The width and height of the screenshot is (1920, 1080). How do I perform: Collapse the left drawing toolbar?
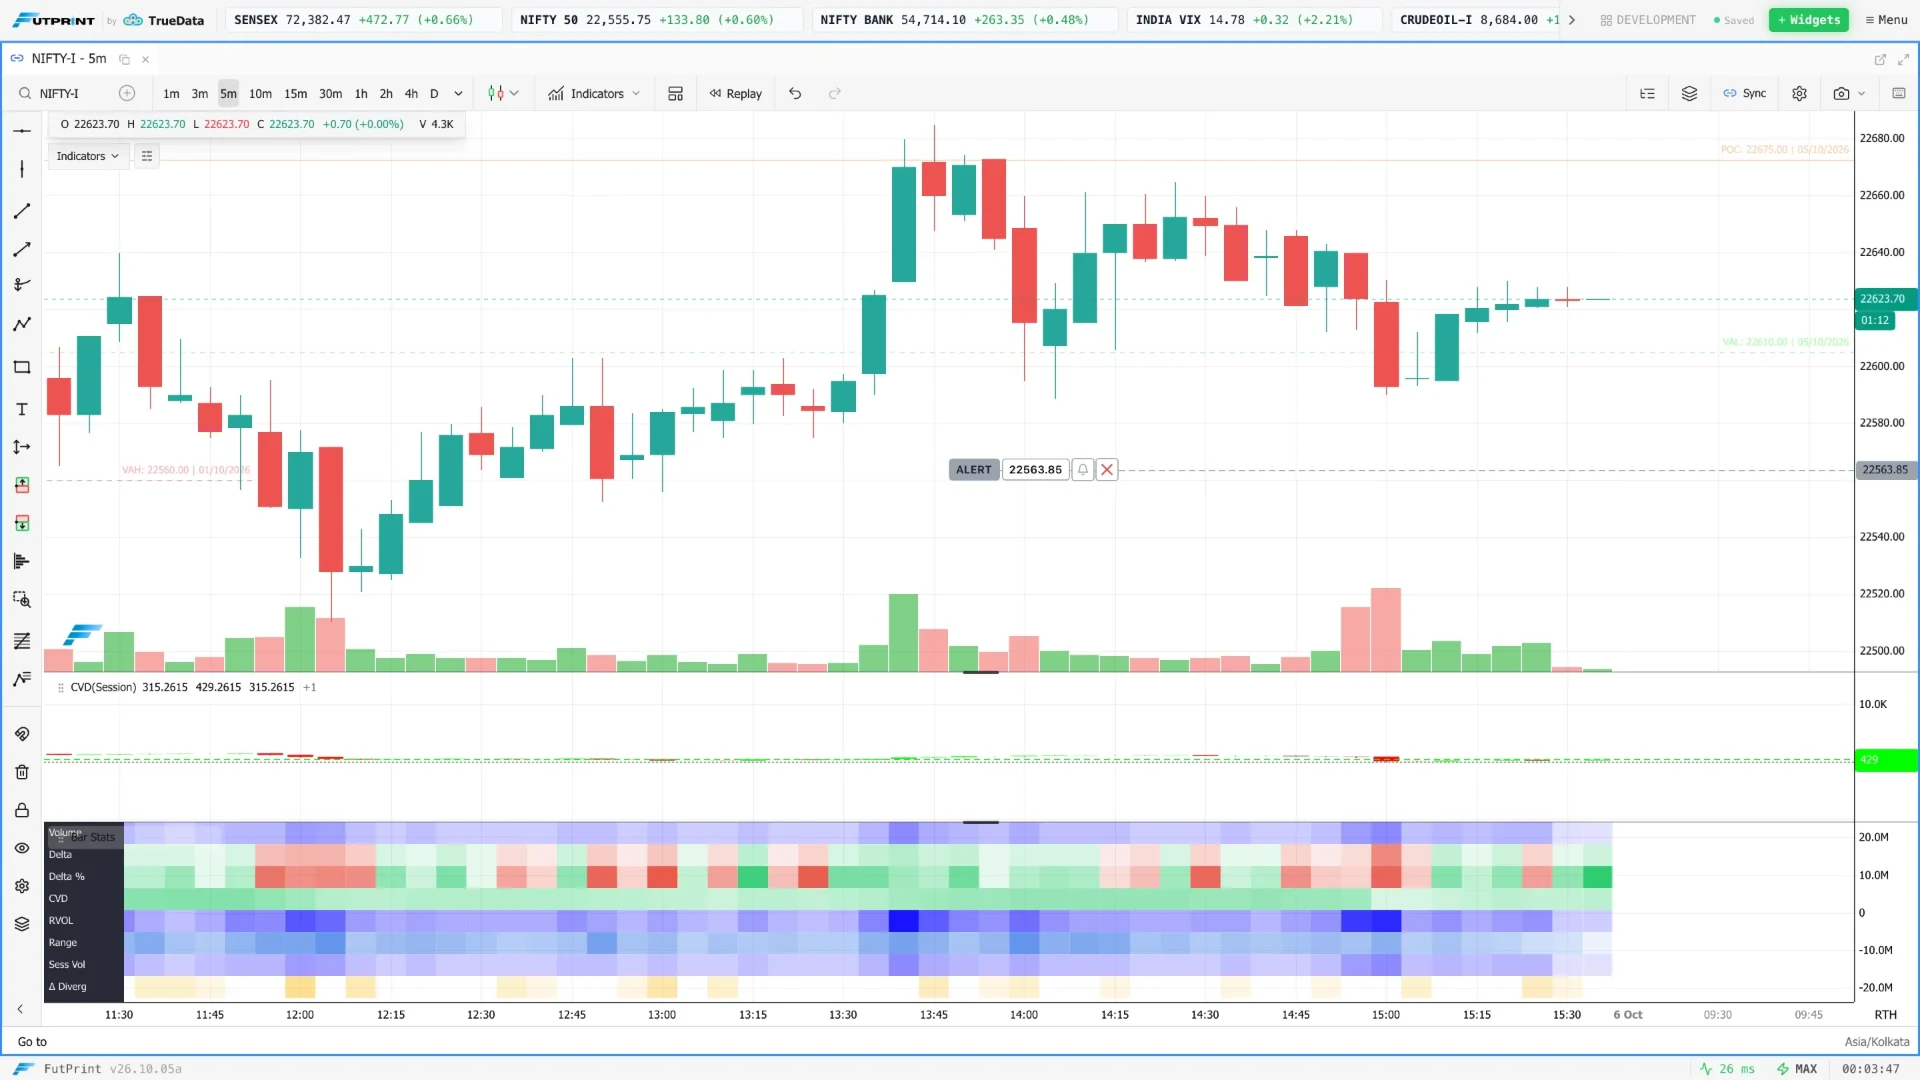pyautogui.click(x=20, y=1009)
